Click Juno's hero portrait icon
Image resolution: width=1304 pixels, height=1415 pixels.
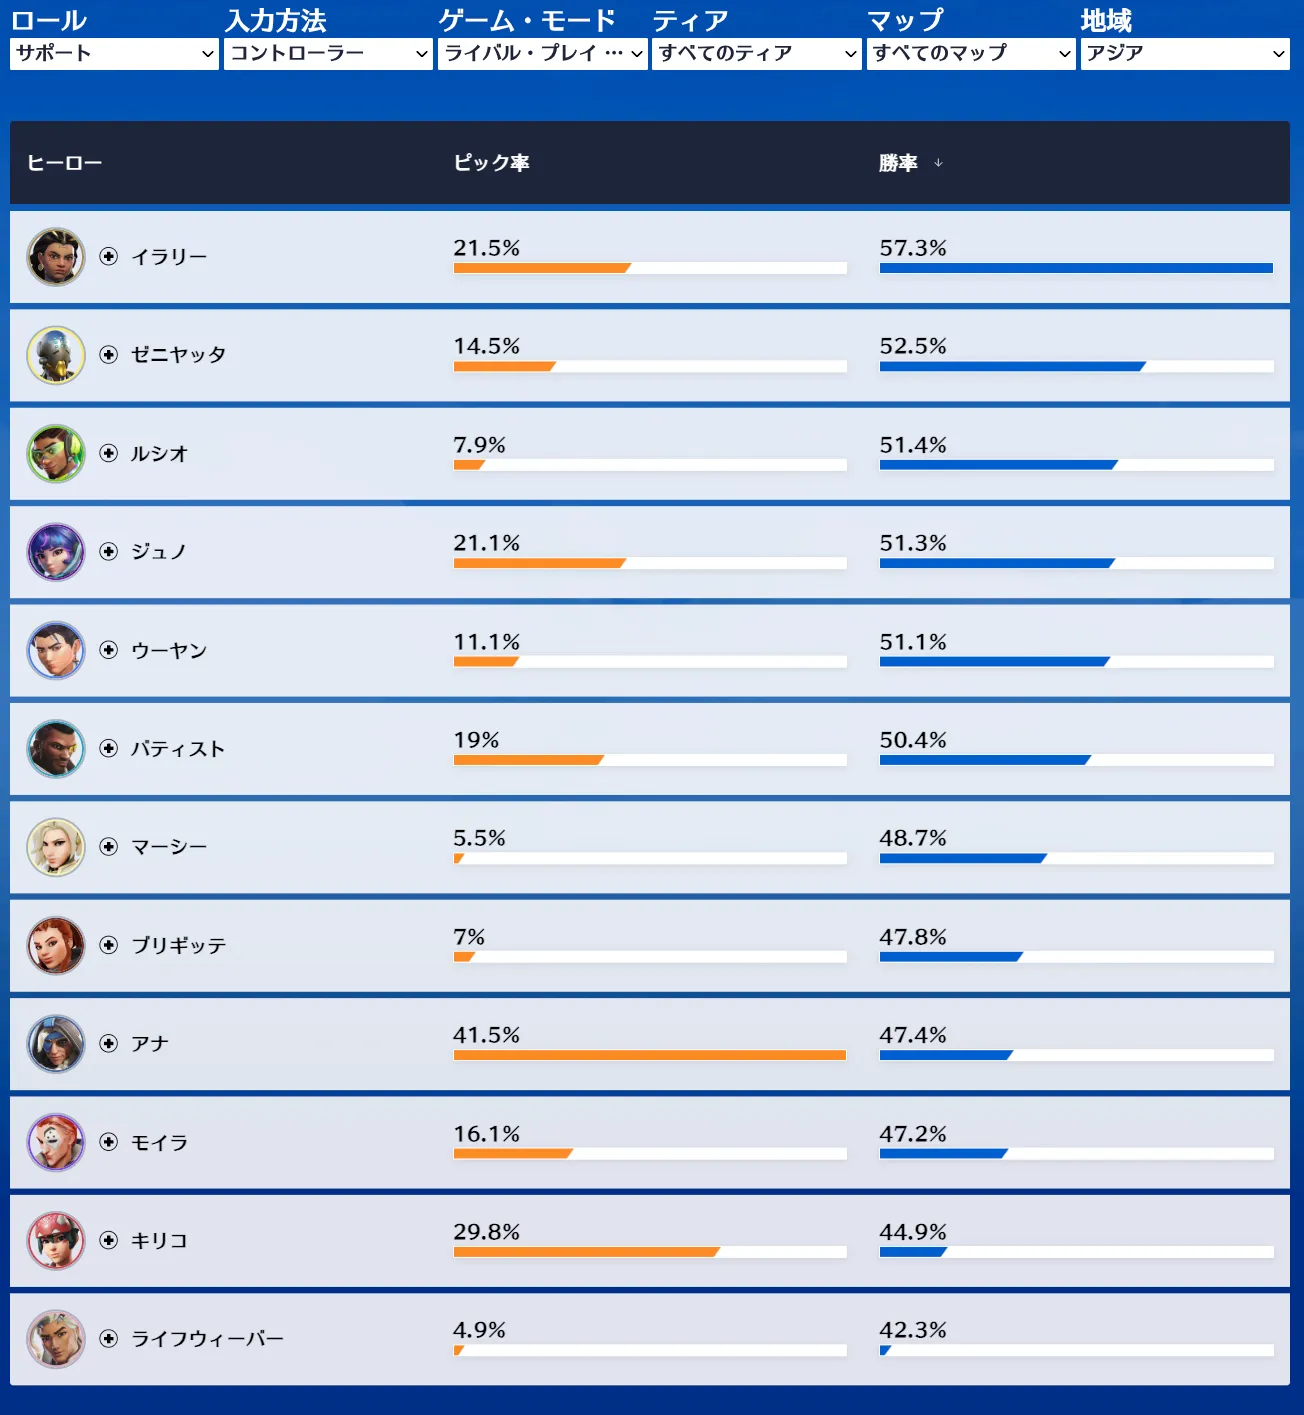pyautogui.click(x=56, y=552)
